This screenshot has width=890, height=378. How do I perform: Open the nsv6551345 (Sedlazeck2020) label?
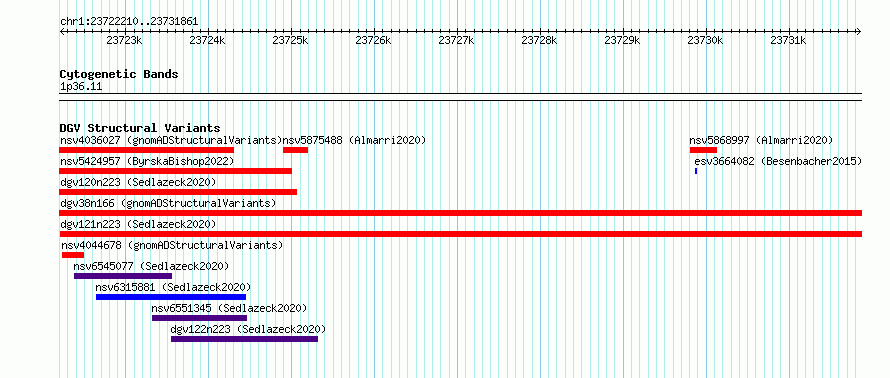coord(229,308)
